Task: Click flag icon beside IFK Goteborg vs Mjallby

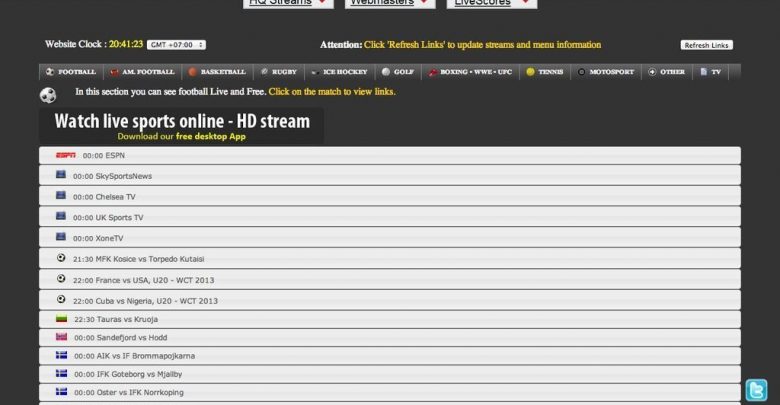Action: tap(61, 373)
